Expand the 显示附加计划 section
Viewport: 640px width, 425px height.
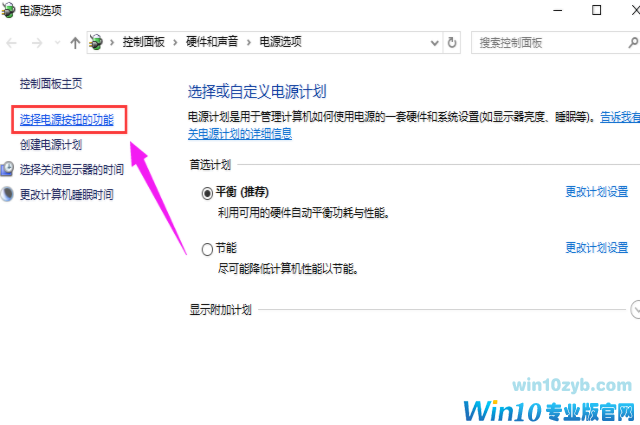[635, 309]
